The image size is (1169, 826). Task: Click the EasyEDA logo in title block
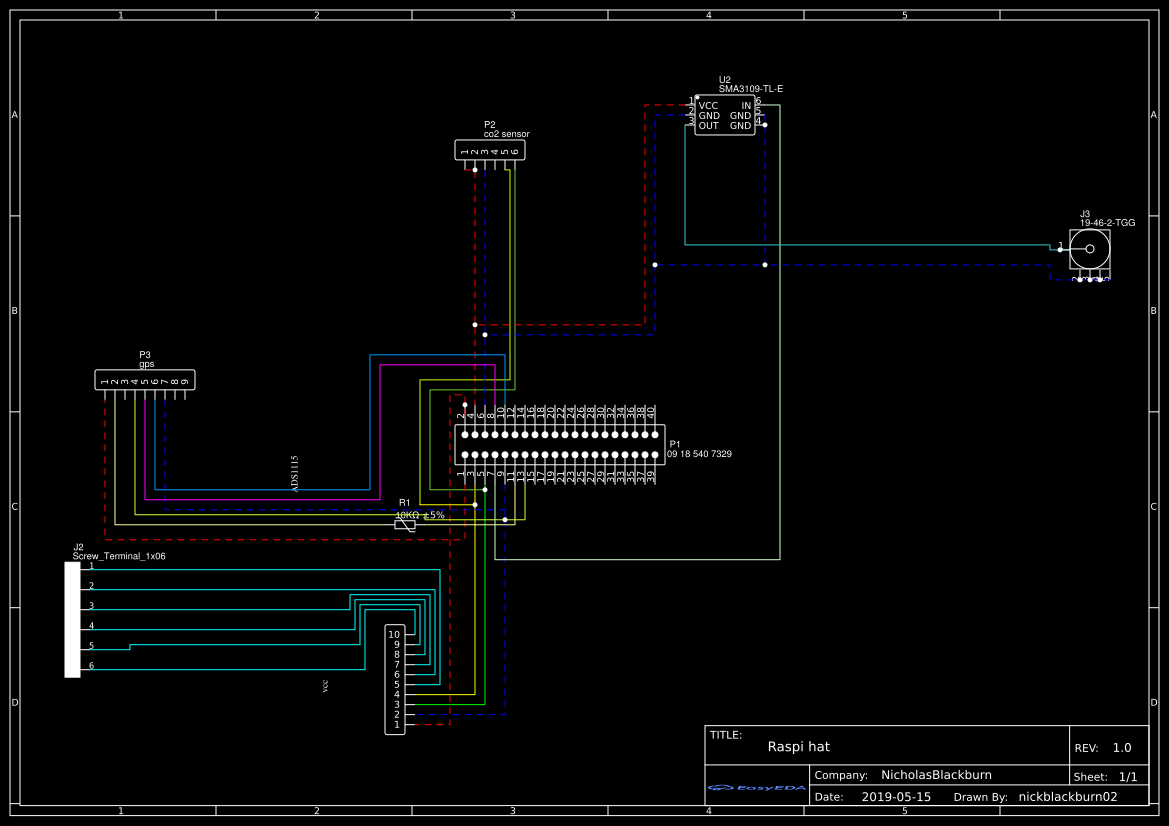[757, 789]
